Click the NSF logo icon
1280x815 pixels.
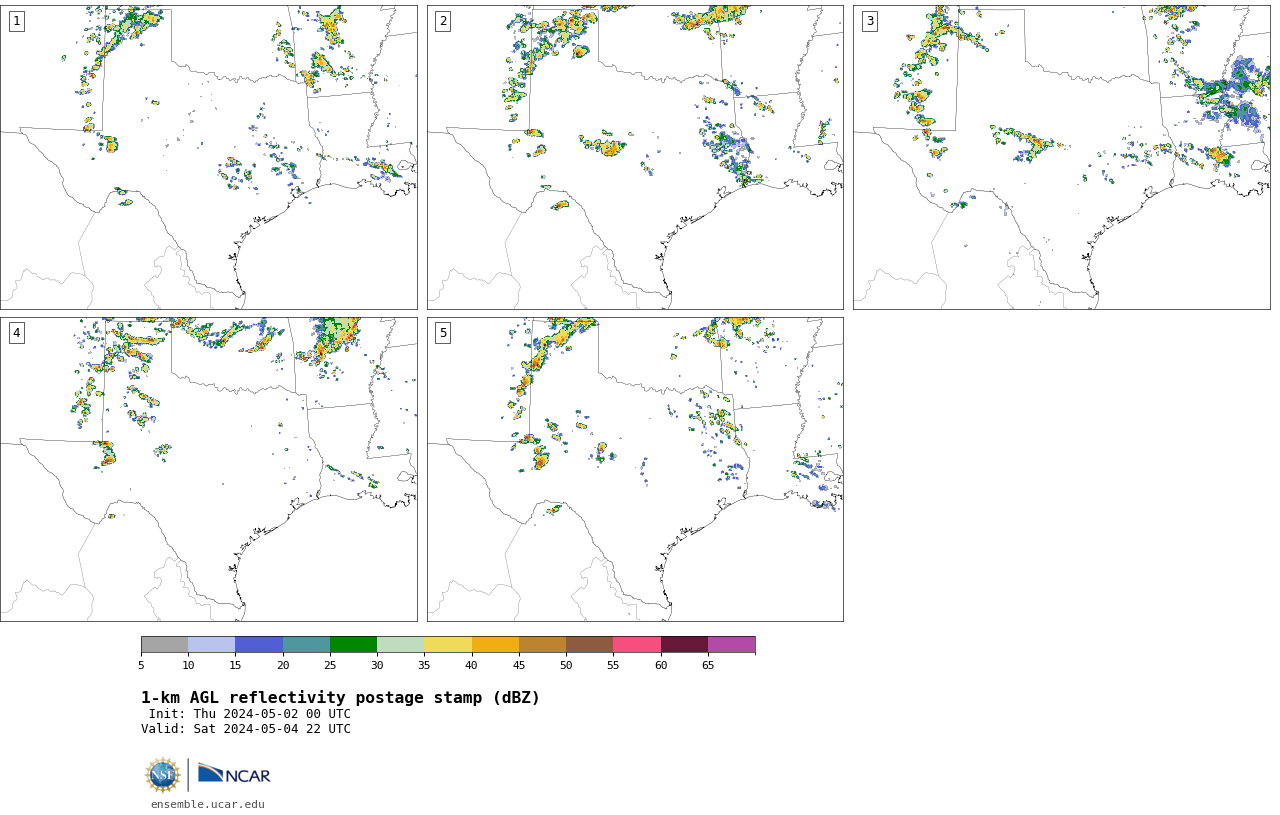pyautogui.click(x=163, y=775)
